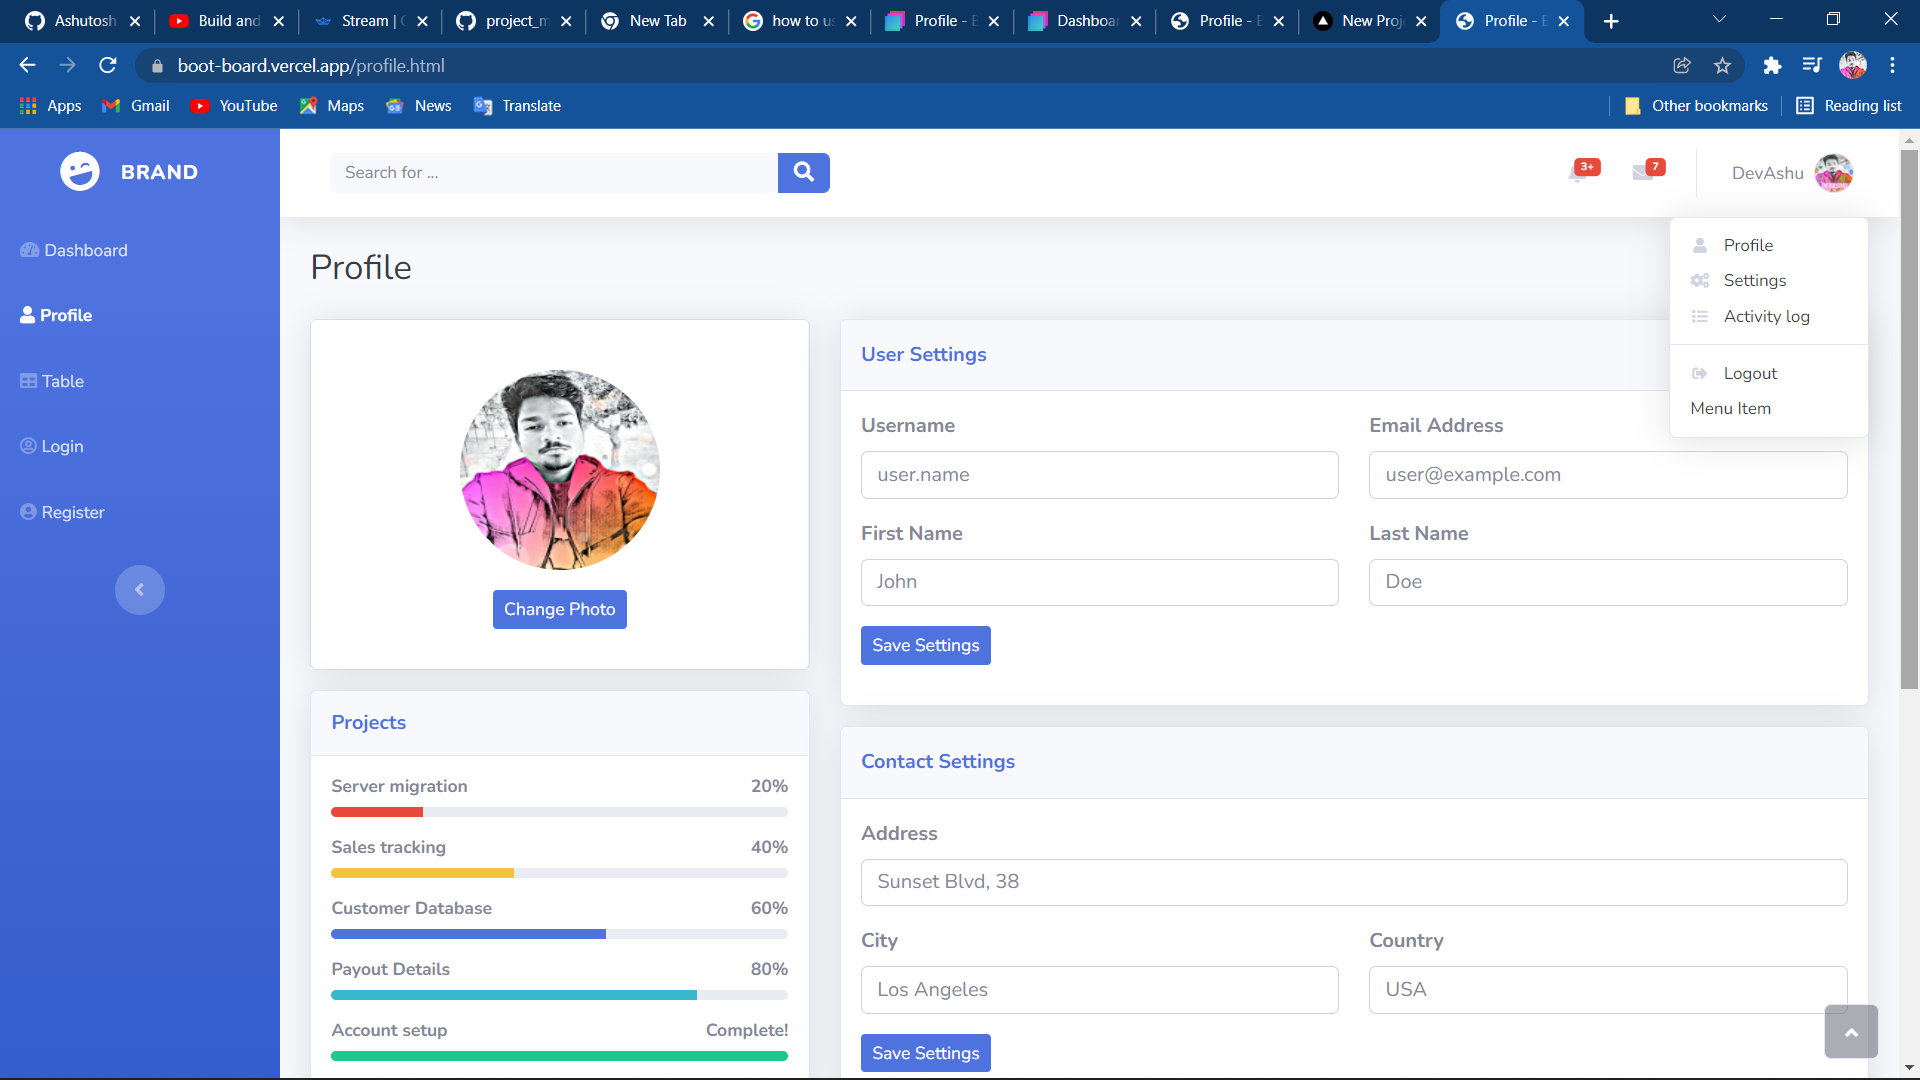Viewport: 1920px width, 1080px height.
Task: Click the round profile photo thumbnail
Action: click(x=559, y=470)
